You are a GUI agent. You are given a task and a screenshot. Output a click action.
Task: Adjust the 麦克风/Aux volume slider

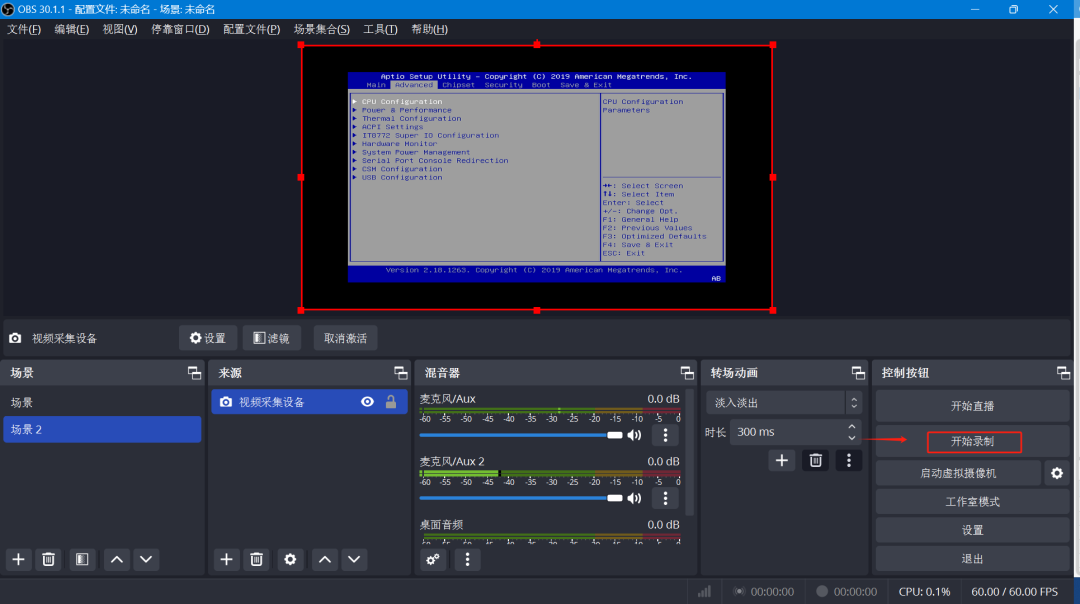[x=521, y=435]
